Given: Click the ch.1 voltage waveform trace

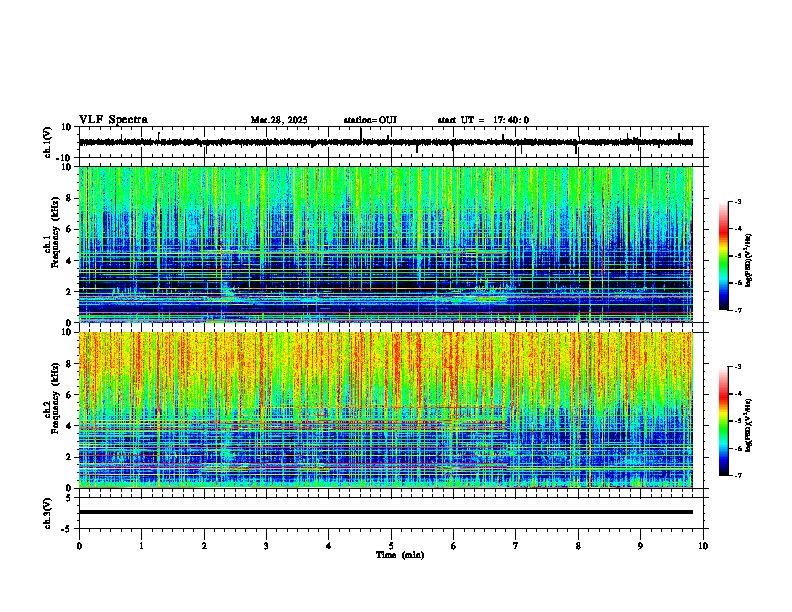Looking at the screenshot, I should (386, 142).
